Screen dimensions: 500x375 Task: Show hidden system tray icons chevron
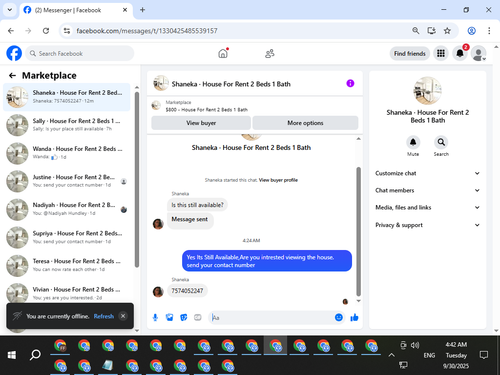pyautogui.click(x=391, y=355)
